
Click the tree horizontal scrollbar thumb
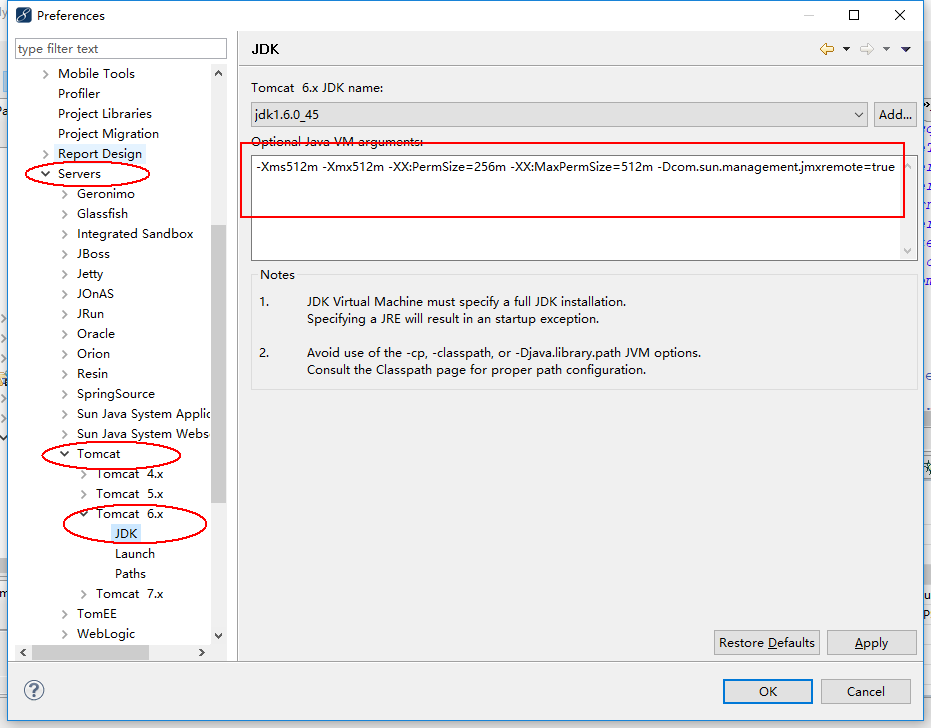[x=90, y=652]
